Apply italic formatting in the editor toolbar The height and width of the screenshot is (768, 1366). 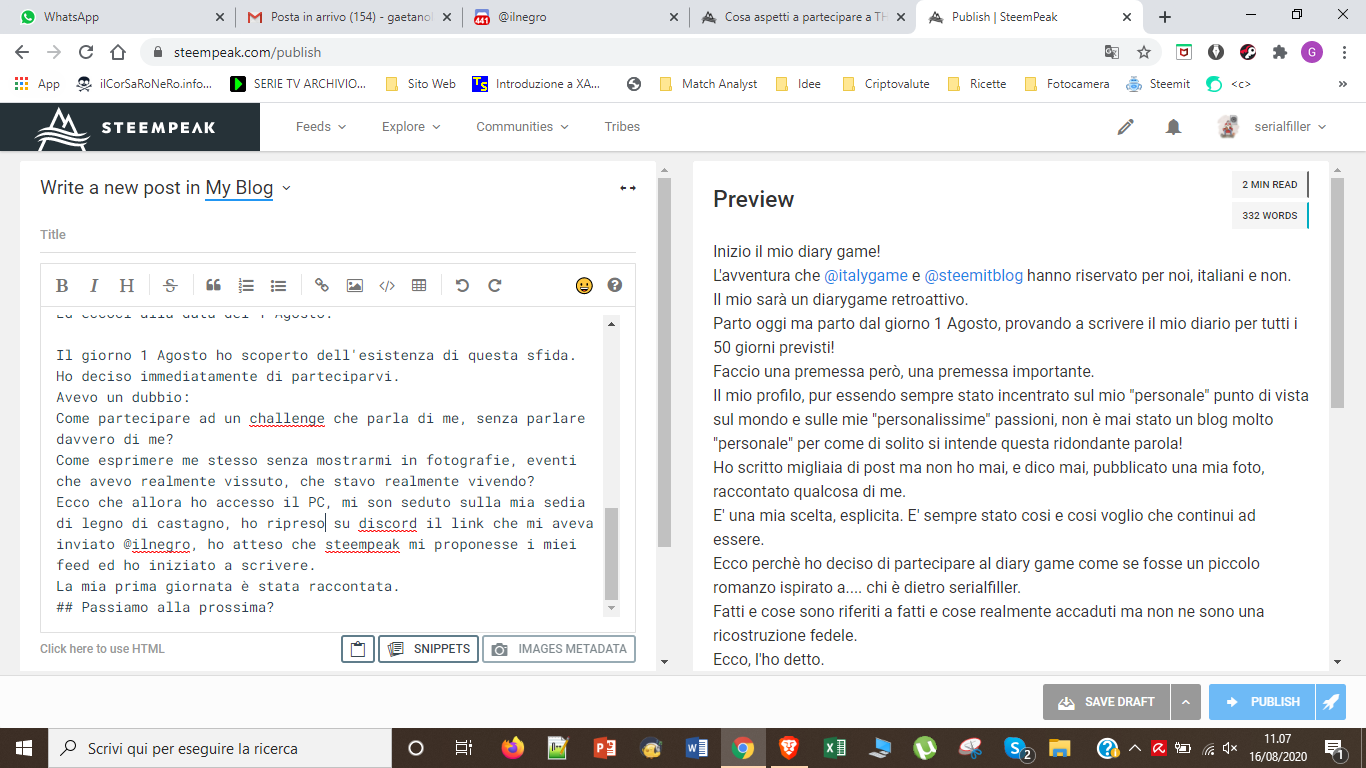[x=94, y=286]
